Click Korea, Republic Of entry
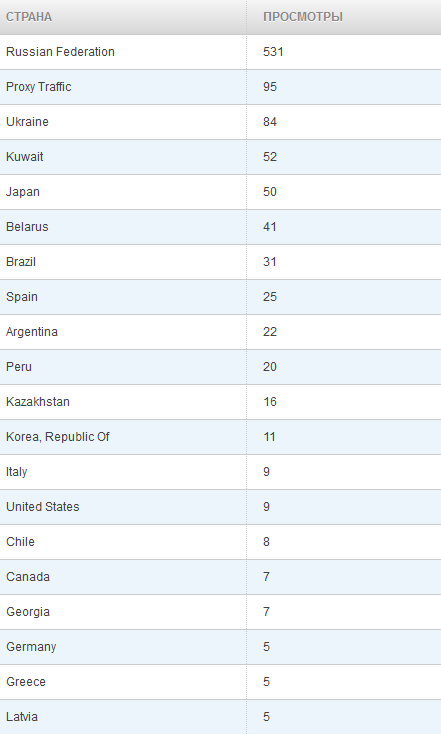Viewport: 441px width, 735px height. 58,437
